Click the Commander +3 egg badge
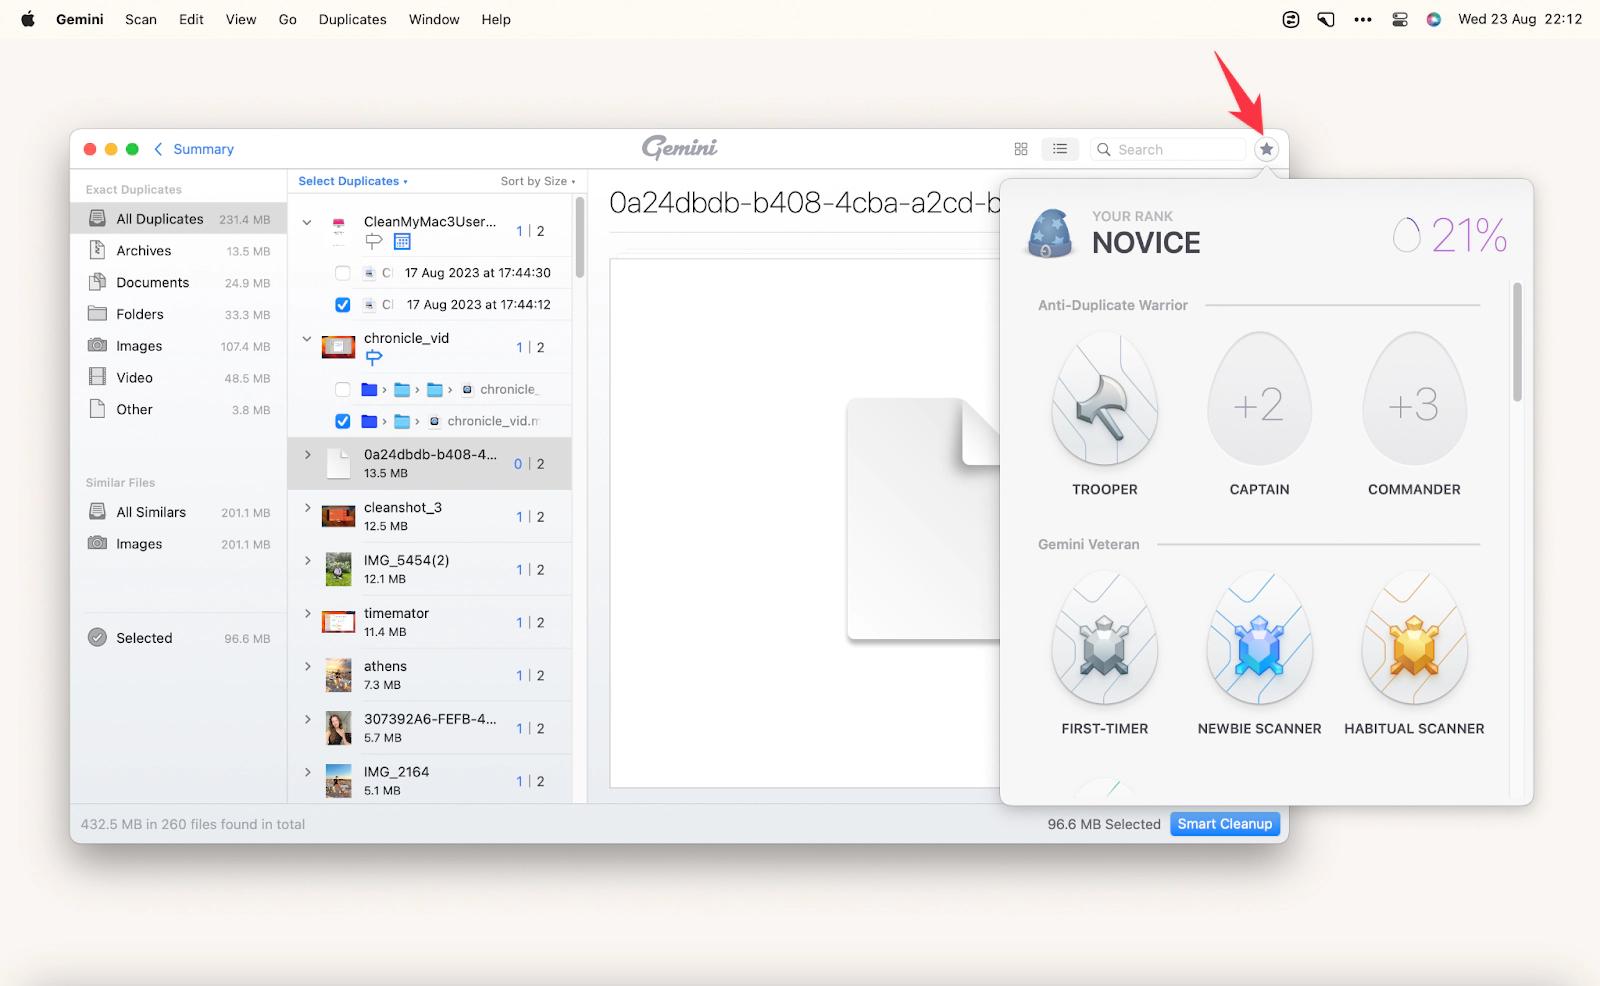 (1414, 399)
